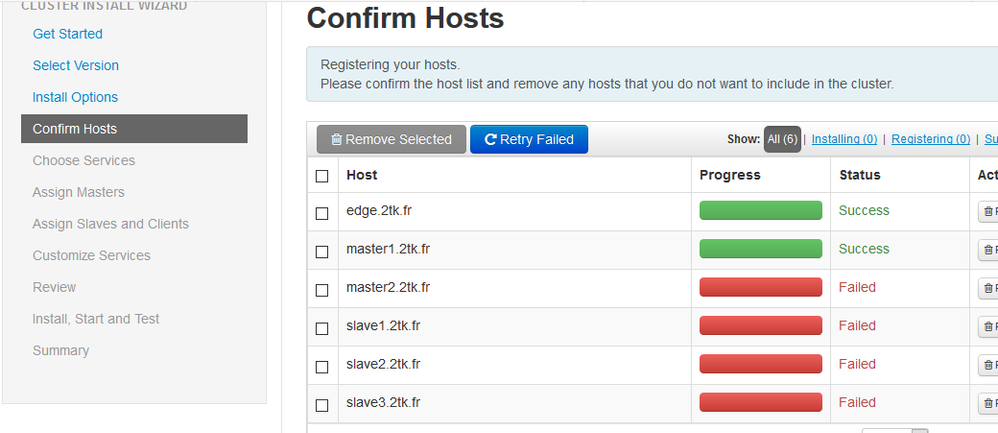Click trash icon in master2.2tk.fr row
This screenshot has height=433, width=998.
tap(988, 288)
